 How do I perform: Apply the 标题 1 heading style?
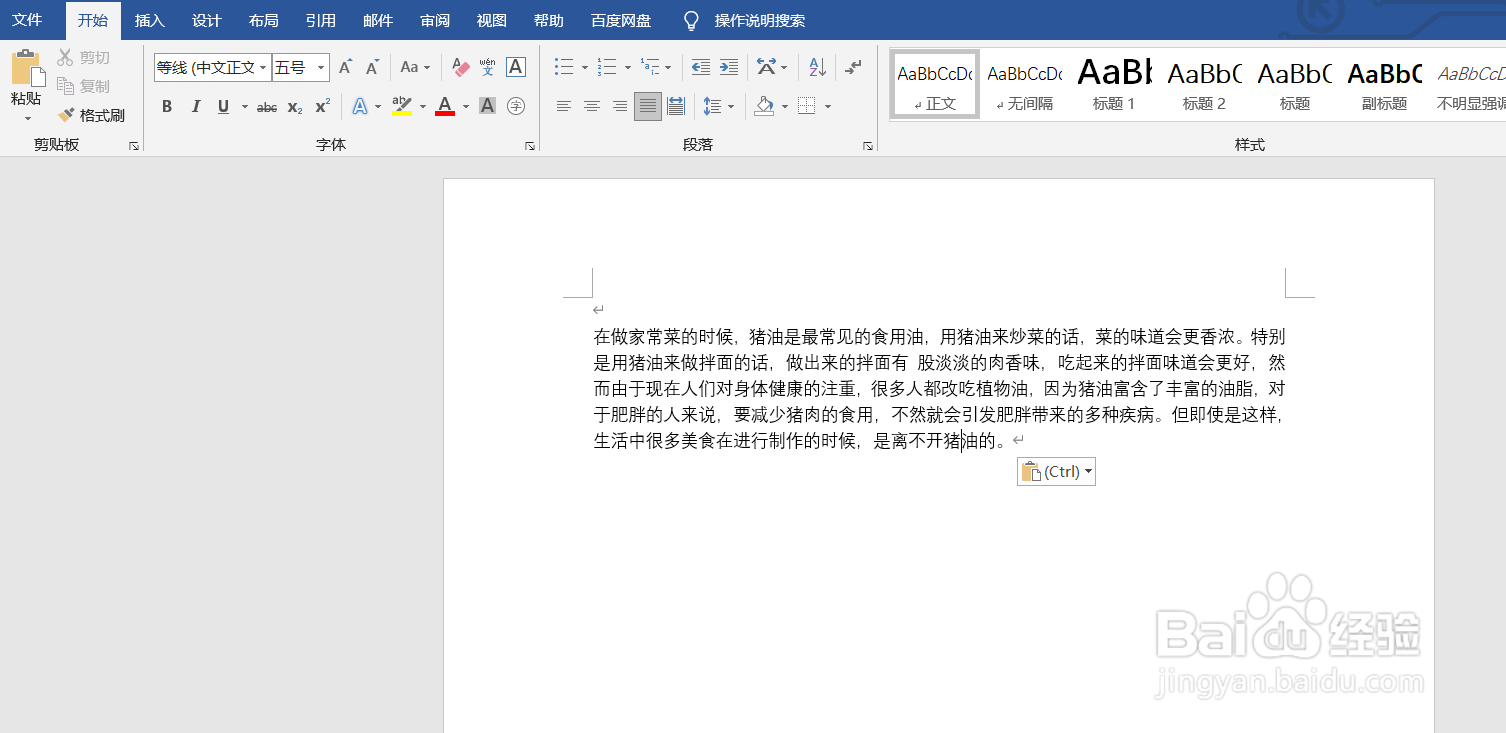(1114, 84)
